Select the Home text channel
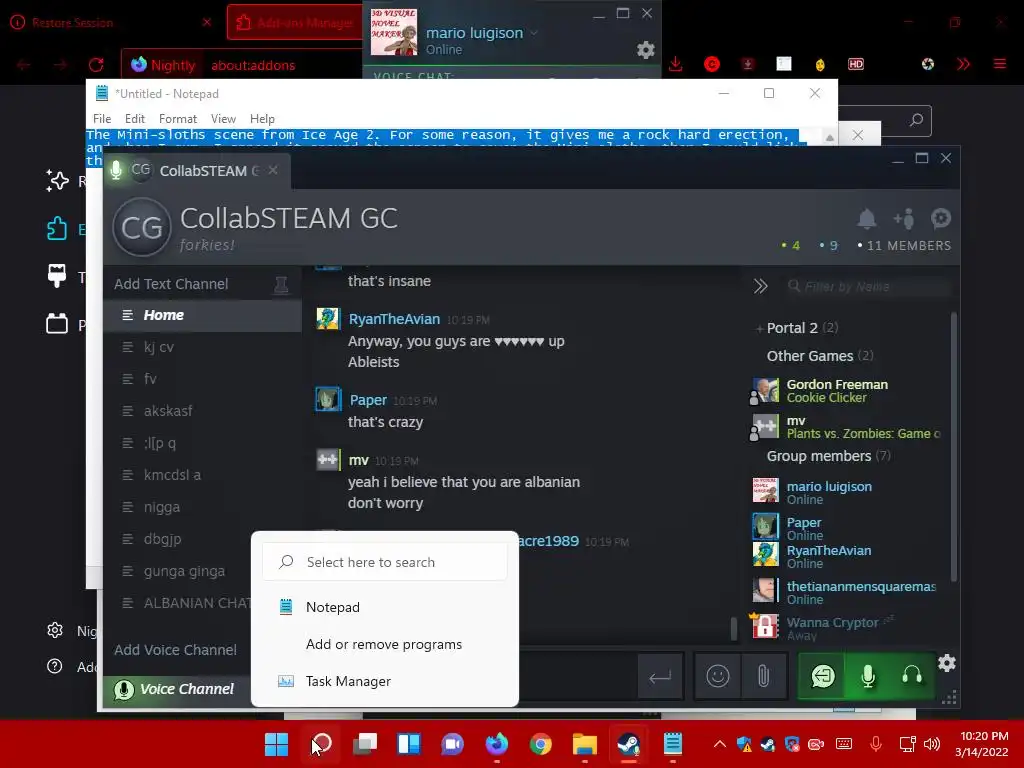The height and width of the screenshot is (768, 1024). (202, 315)
